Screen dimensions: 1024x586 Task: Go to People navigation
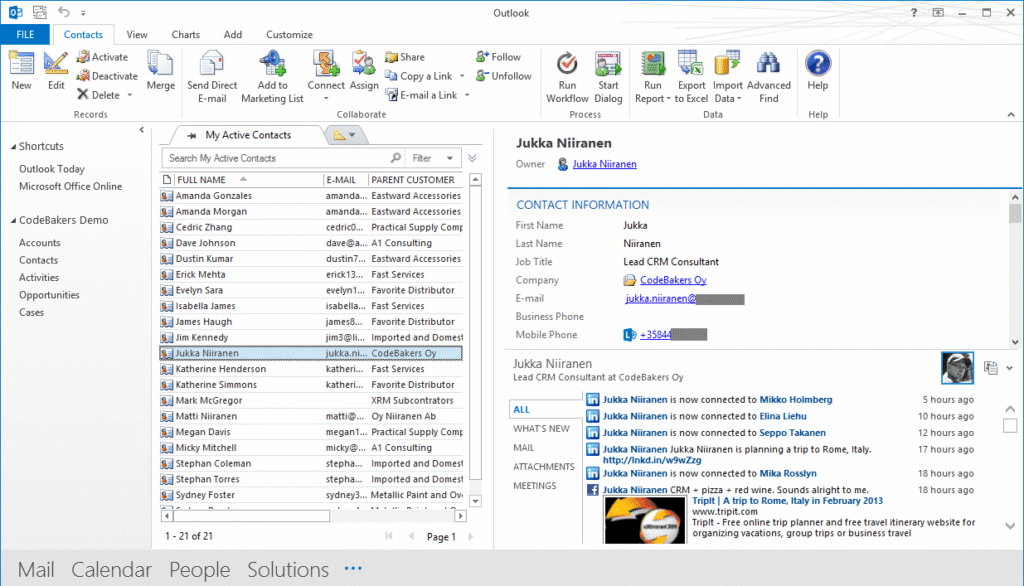click(199, 570)
